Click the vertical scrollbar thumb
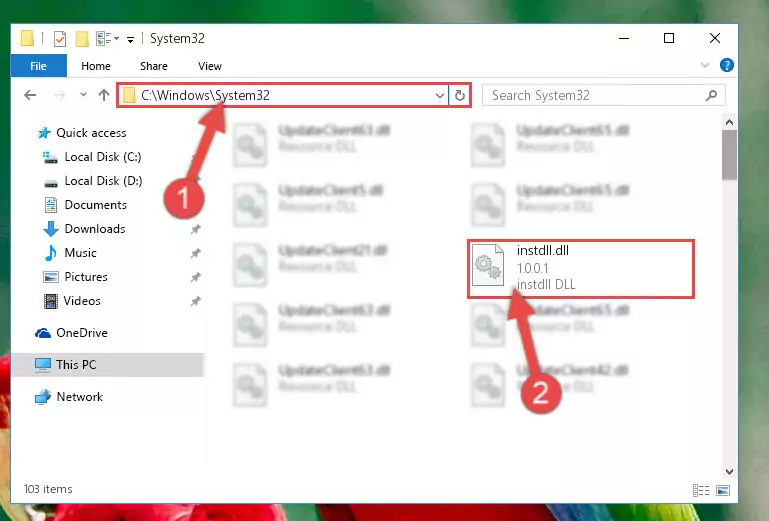Viewport: 769px width, 521px height. point(729,156)
